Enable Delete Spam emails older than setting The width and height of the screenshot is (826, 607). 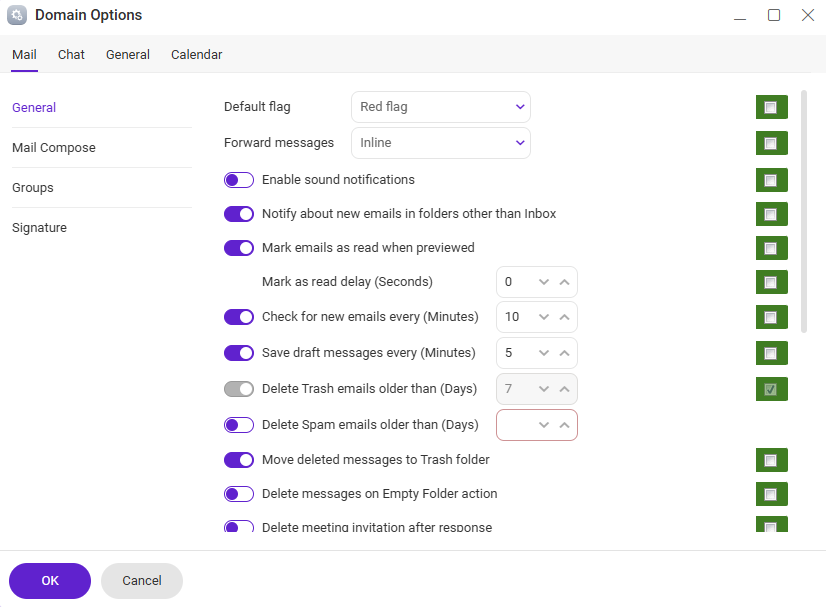click(x=238, y=425)
